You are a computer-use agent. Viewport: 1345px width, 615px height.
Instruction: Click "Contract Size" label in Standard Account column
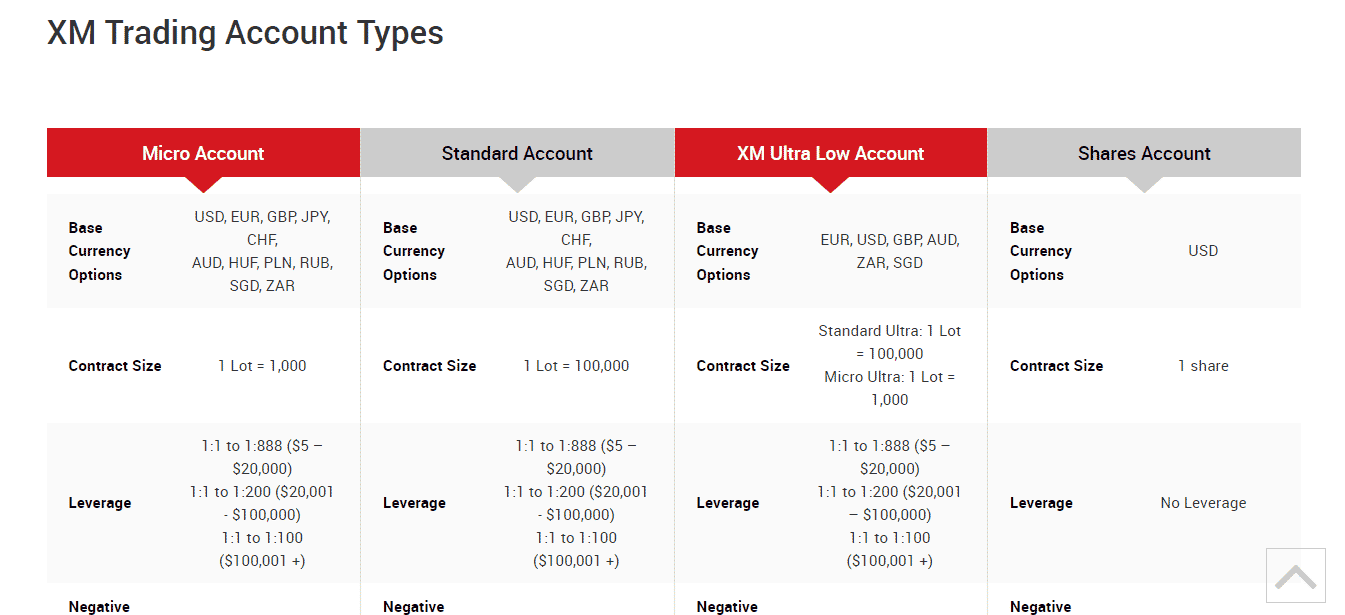[429, 366]
